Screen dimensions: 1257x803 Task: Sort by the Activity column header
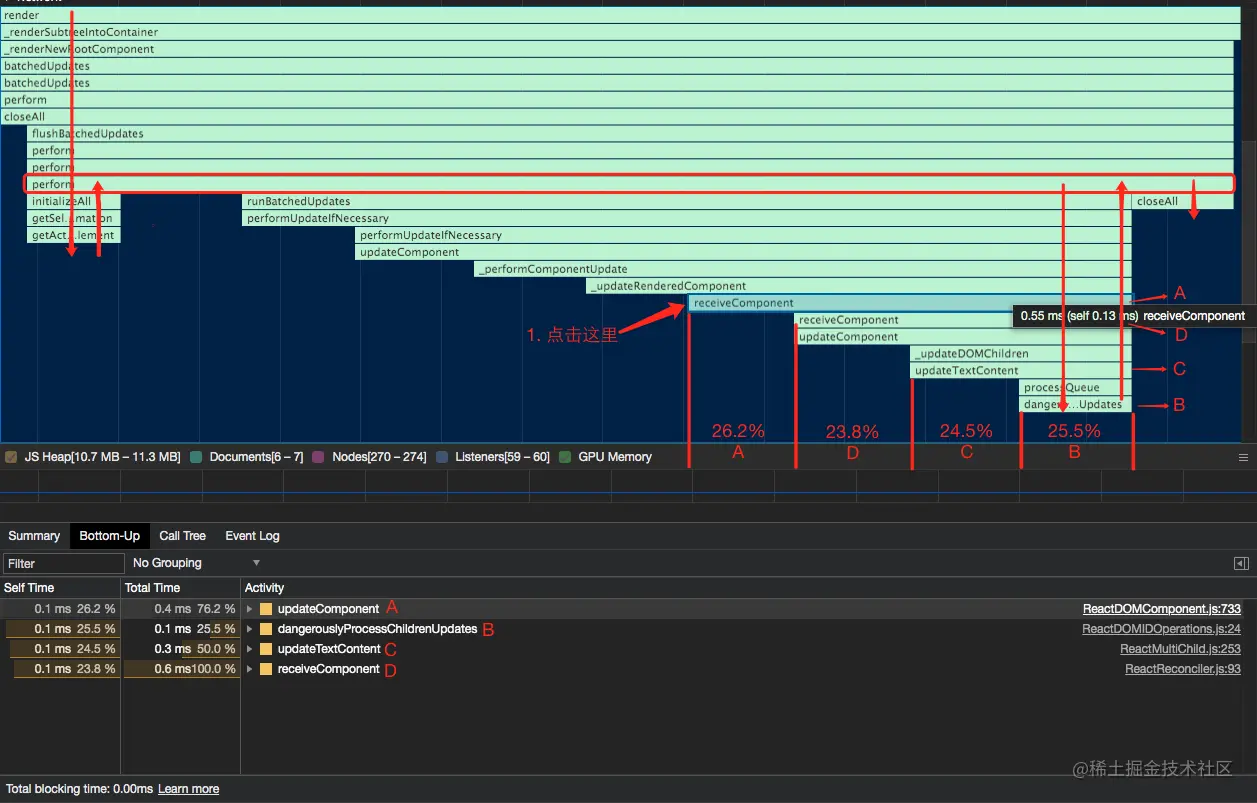point(748,588)
